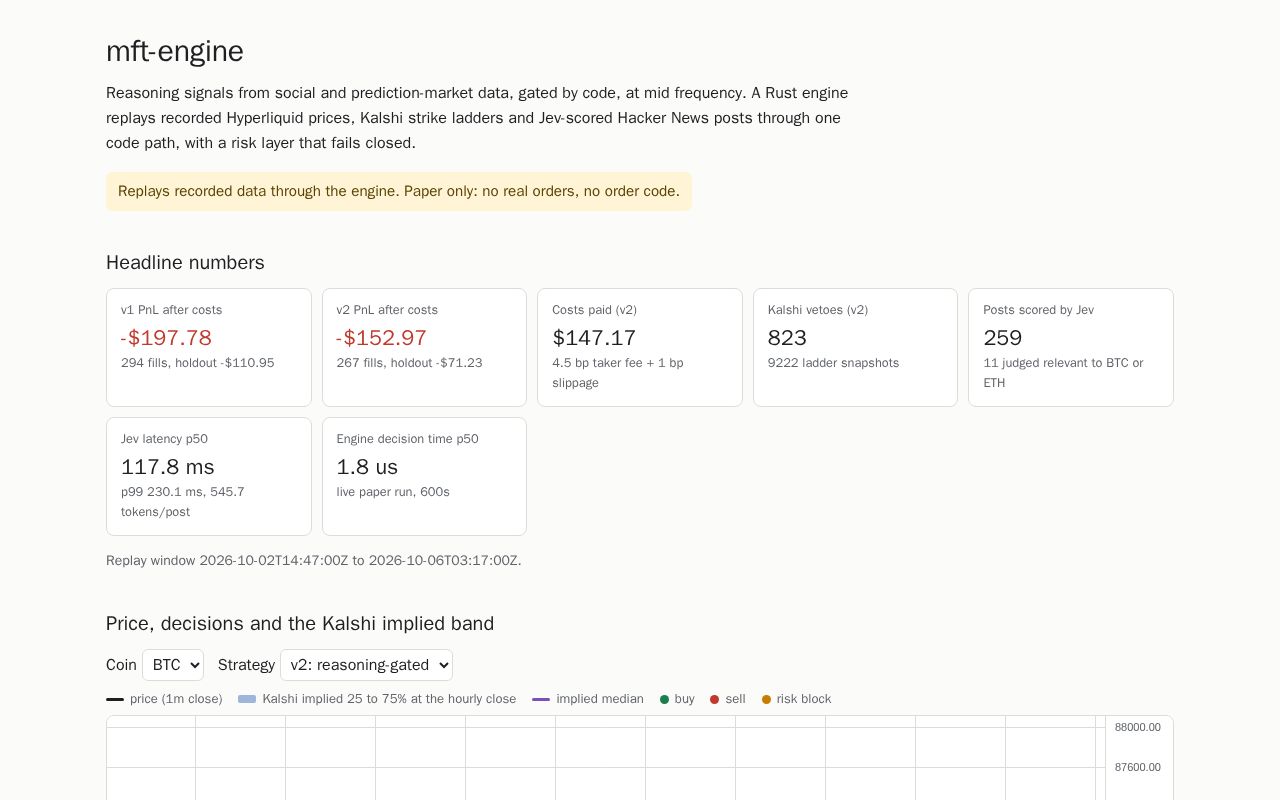Click the purple implied median legend swatch
The height and width of the screenshot is (800, 1280).
[x=541, y=699]
